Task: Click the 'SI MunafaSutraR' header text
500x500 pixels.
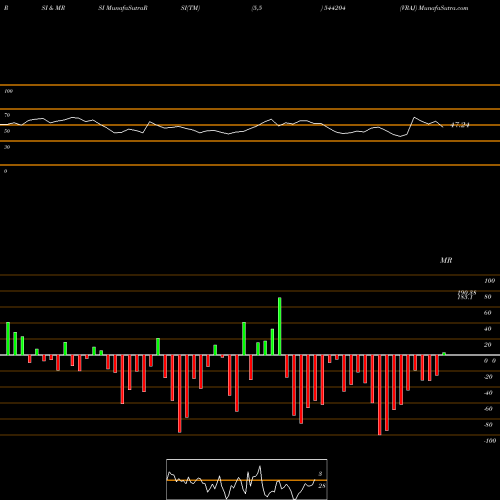Action: coord(123,8)
